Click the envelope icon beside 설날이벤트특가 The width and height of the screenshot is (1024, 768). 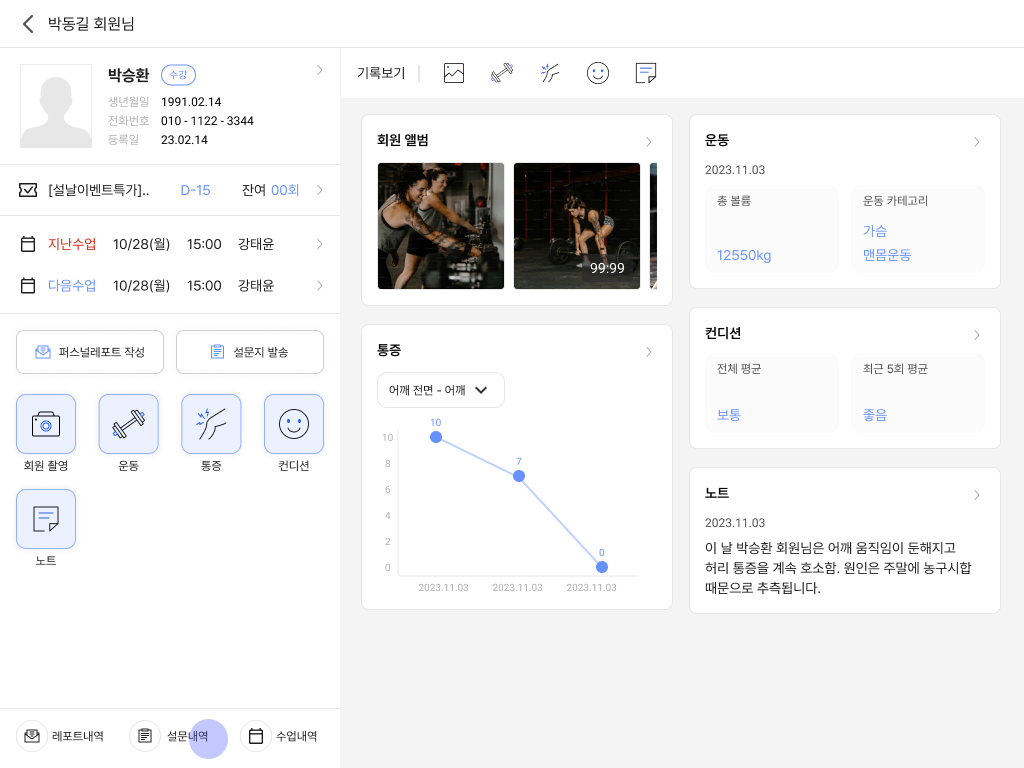pyautogui.click(x=28, y=190)
